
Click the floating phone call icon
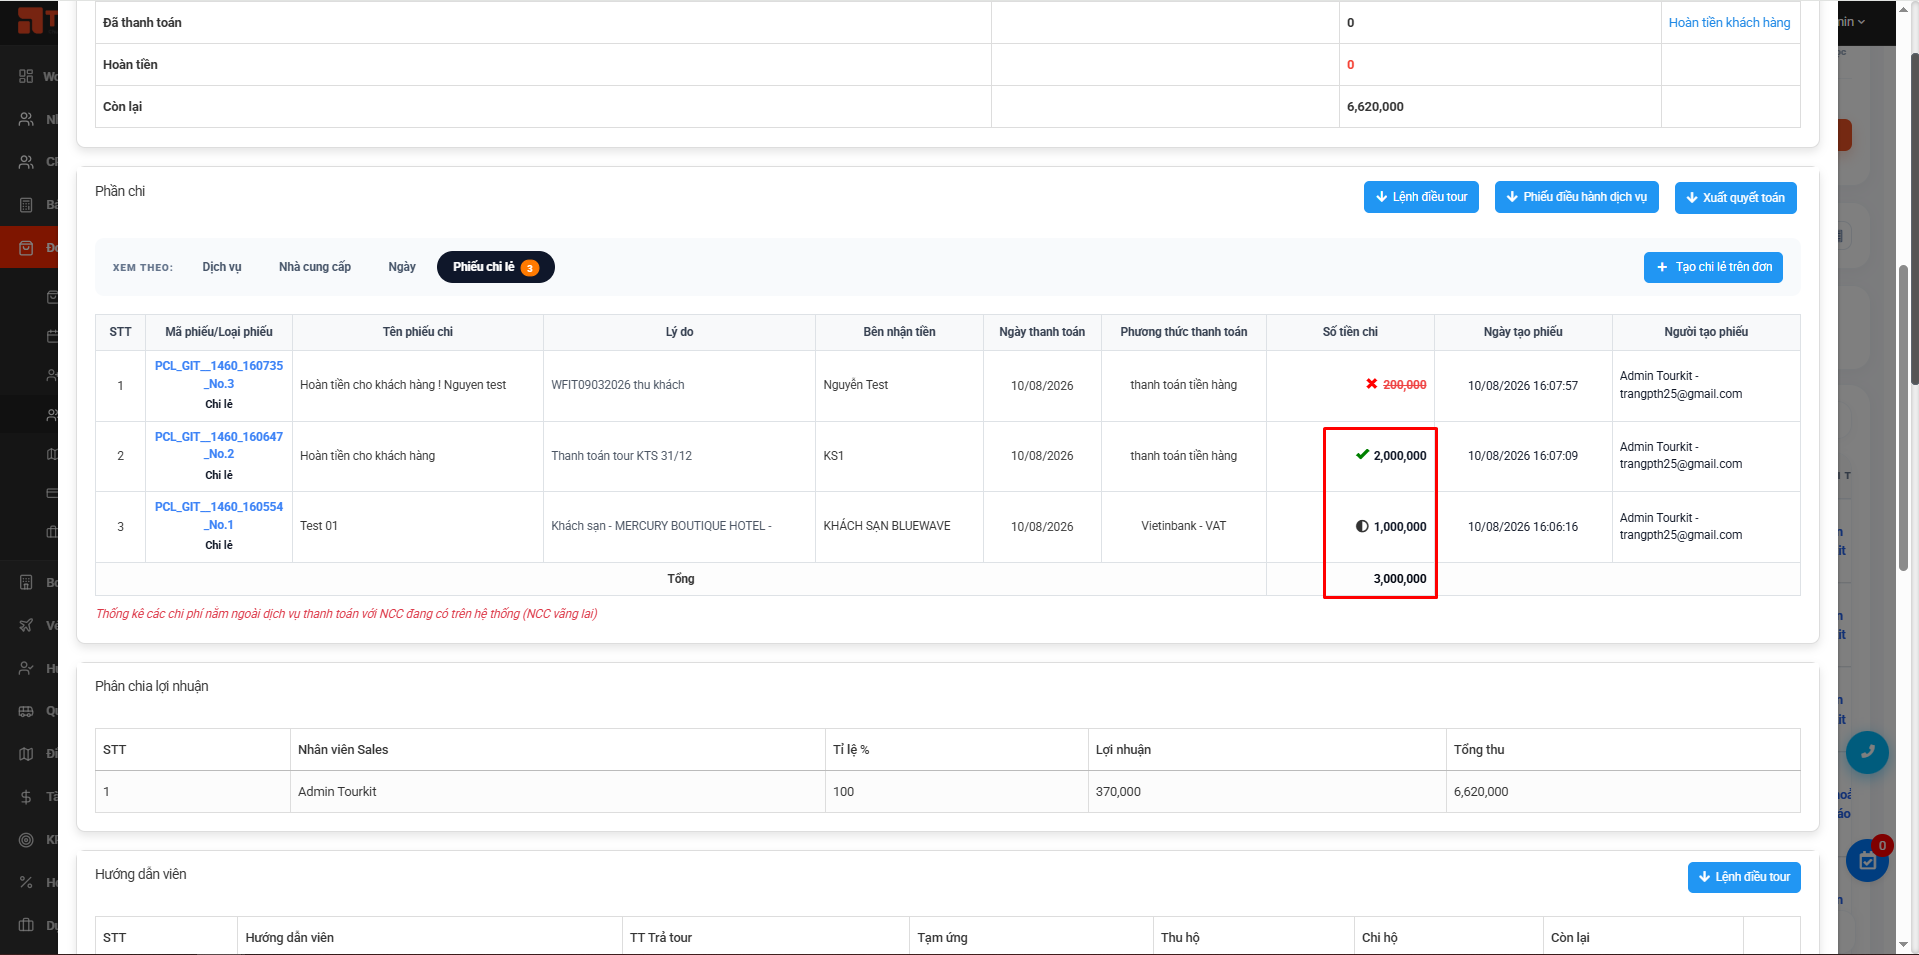click(1866, 753)
